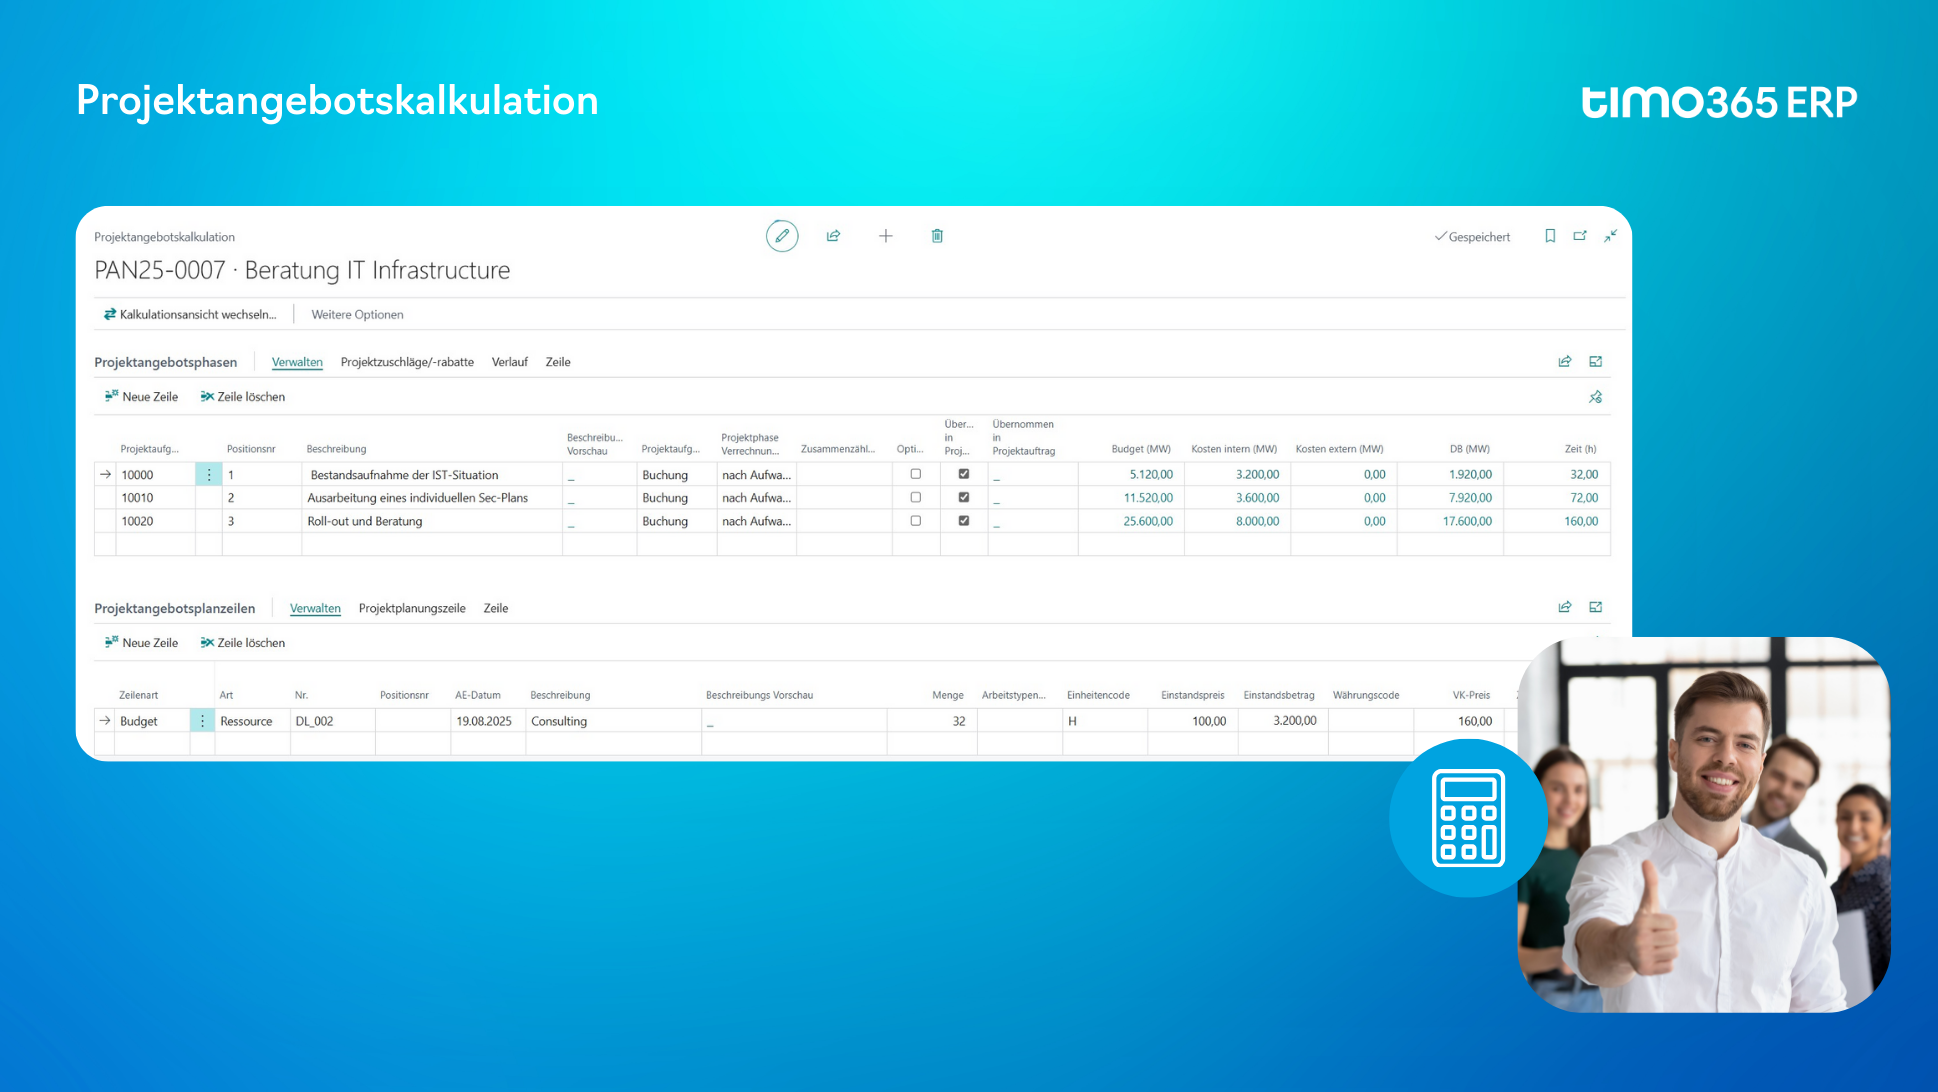
Task: Expand Projektangebotsplanzeilen section to full view
Action: [1595, 607]
